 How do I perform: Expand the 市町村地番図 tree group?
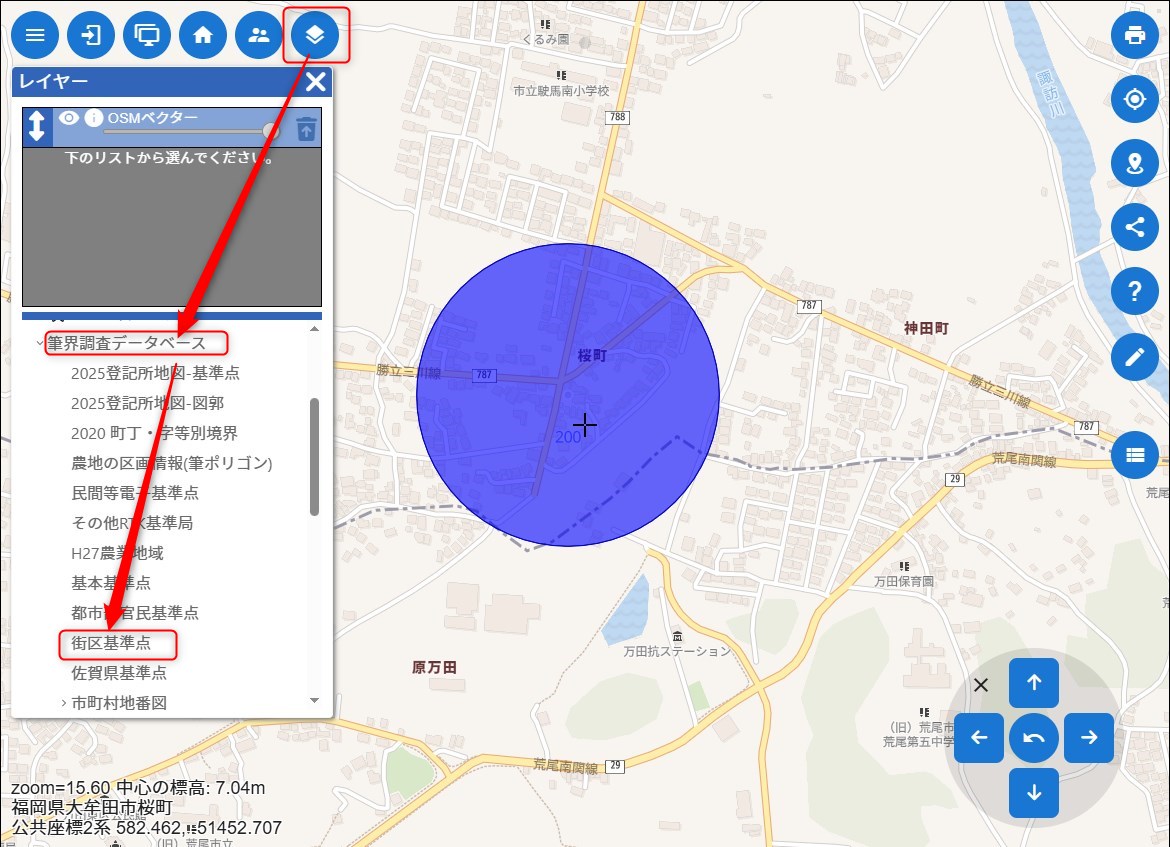[64, 703]
